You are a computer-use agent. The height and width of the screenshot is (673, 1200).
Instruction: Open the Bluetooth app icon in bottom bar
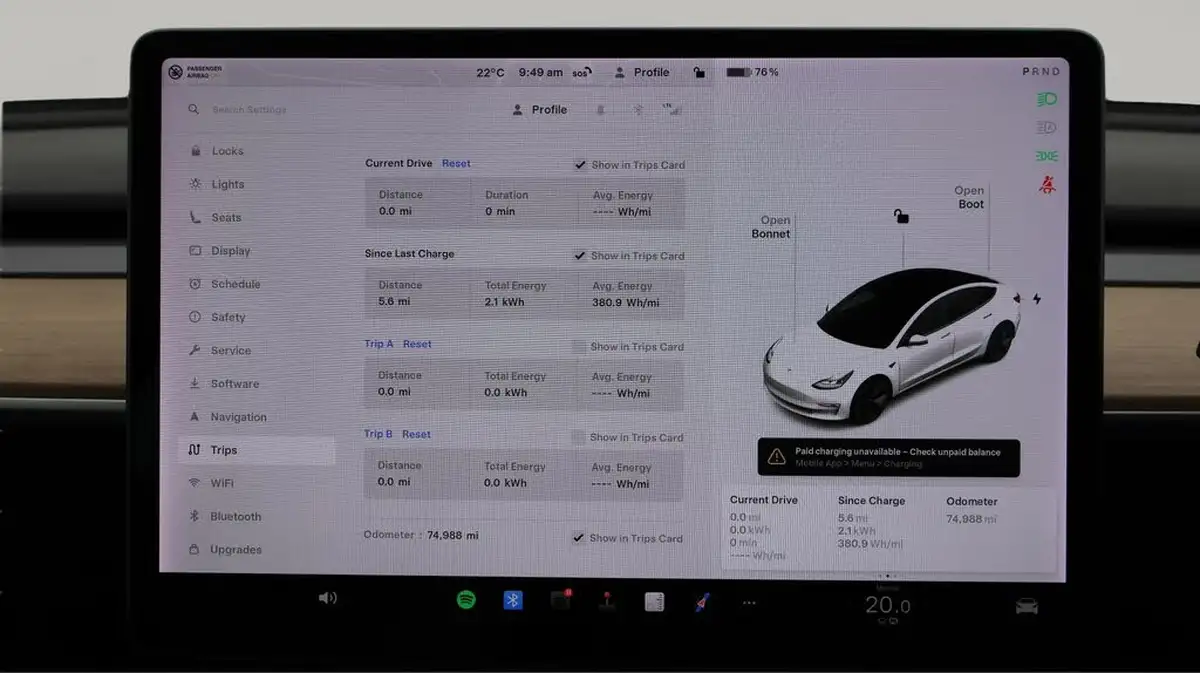pyautogui.click(x=513, y=600)
